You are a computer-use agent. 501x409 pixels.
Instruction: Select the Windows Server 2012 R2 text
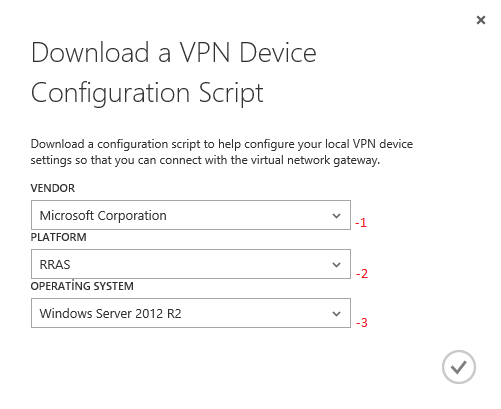[x=110, y=314]
